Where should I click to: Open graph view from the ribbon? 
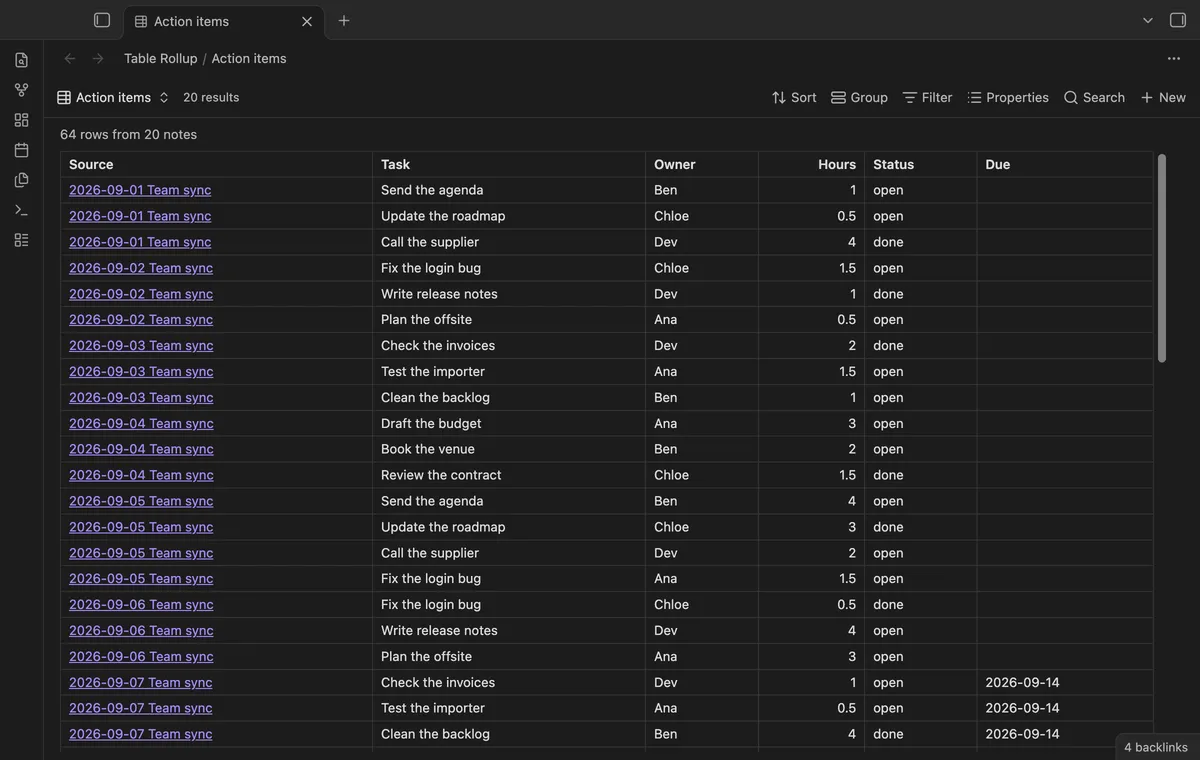(21, 90)
